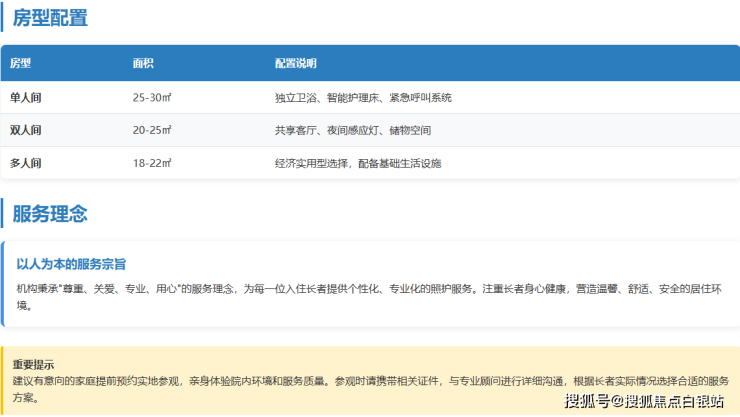Click the 多人间 row label

pyautogui.click(x=26, y=162)
